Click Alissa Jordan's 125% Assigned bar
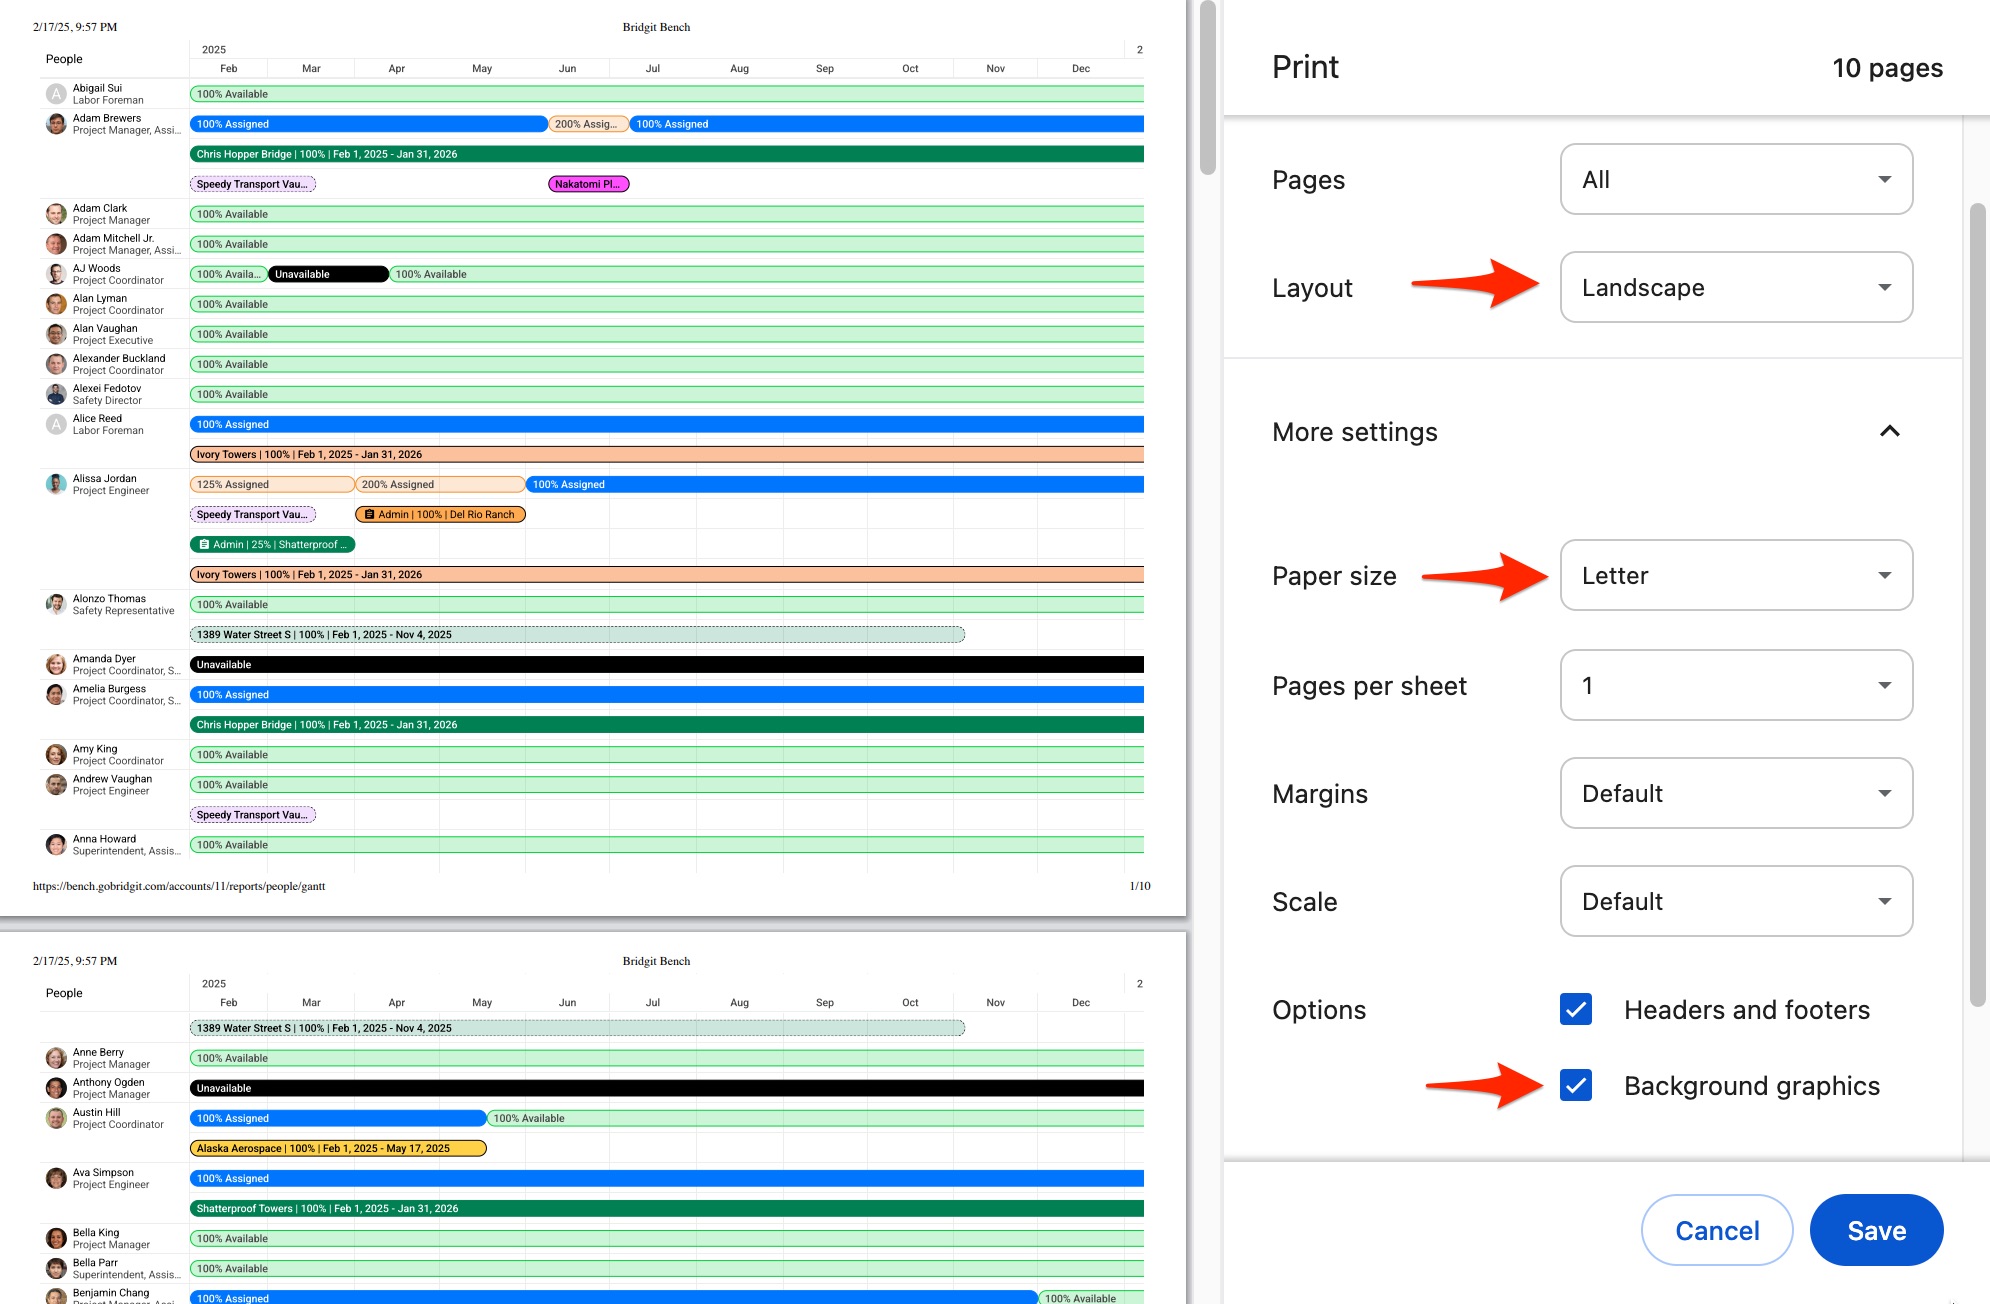This screenshot has width=1990, height=1304. (x=272, y=484)
